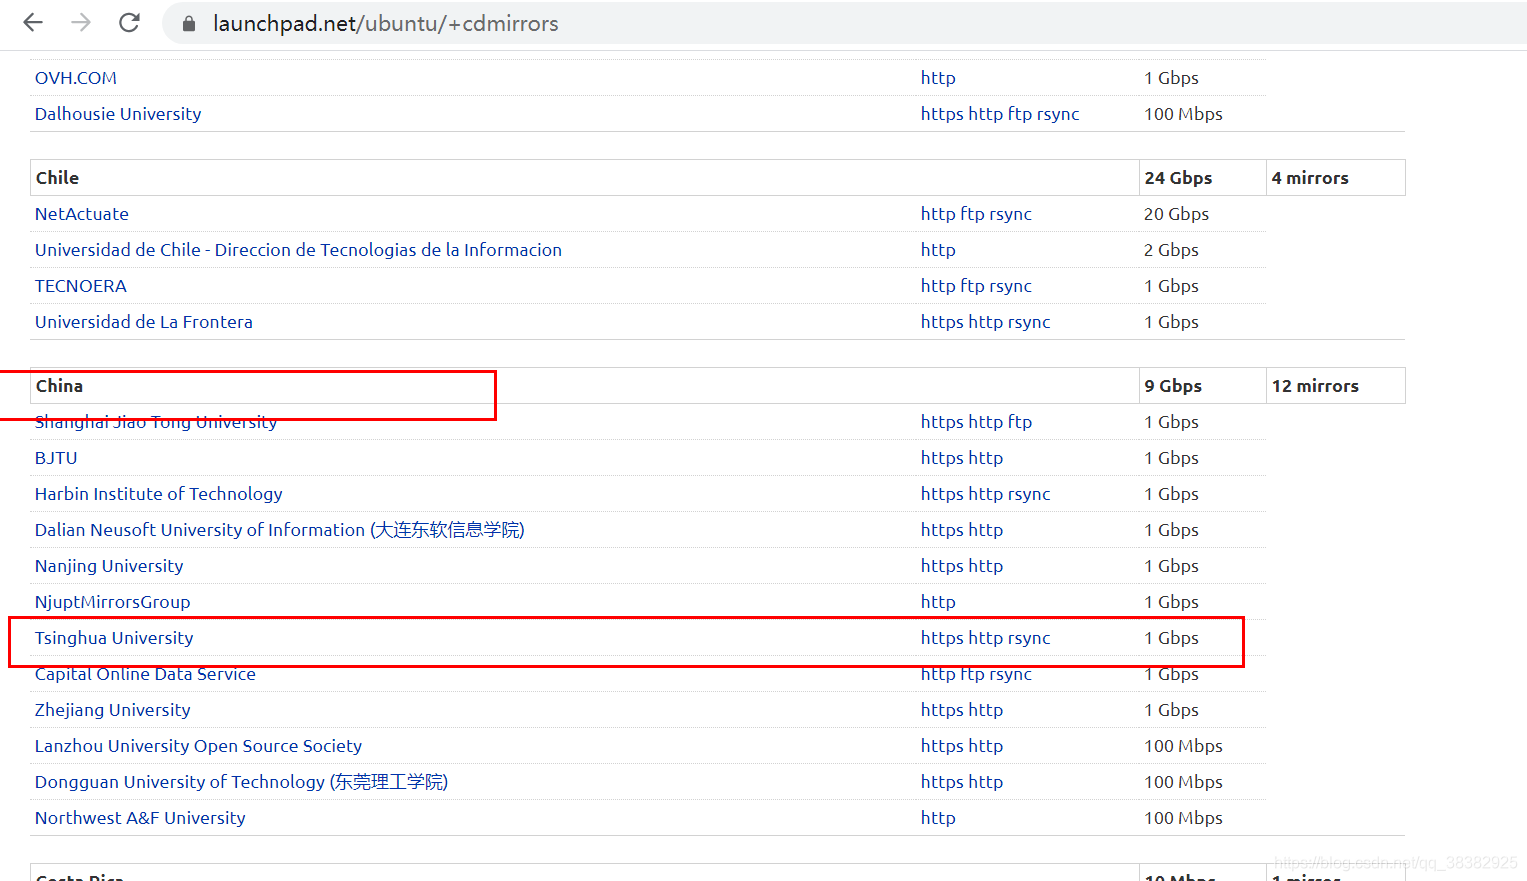Click the rsync link for Harbin Institute of Technology
Image resolution: width=1527 pixels, height=881 pixels.
[1029, 494]
